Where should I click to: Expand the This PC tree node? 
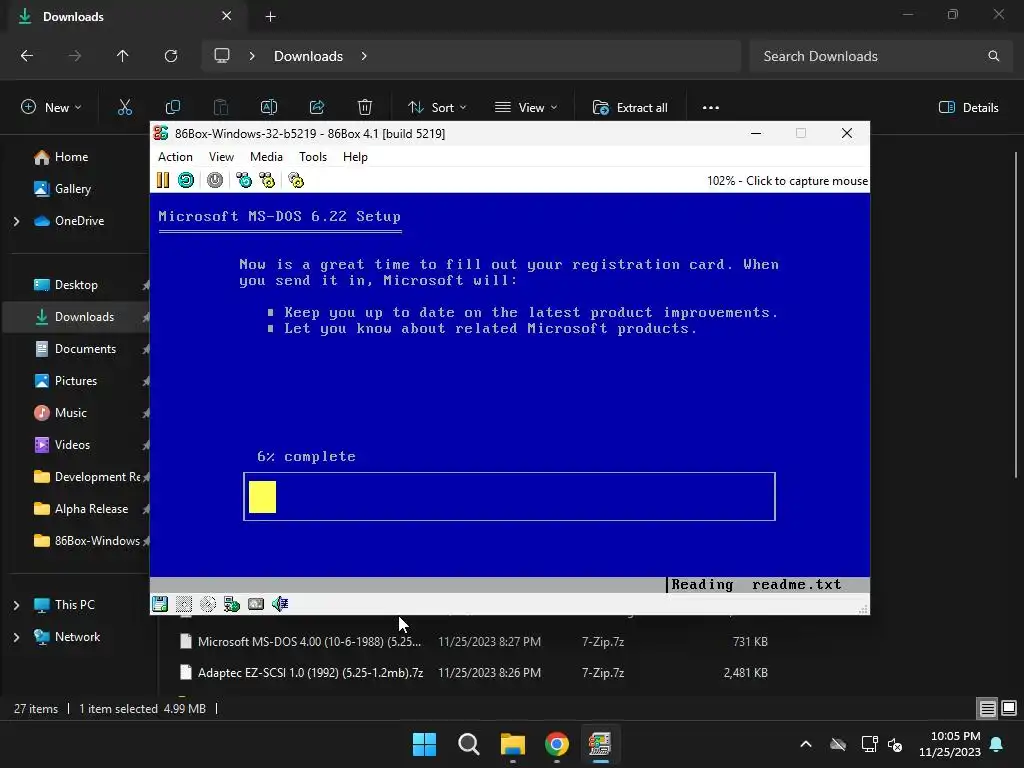pos(16,605)
